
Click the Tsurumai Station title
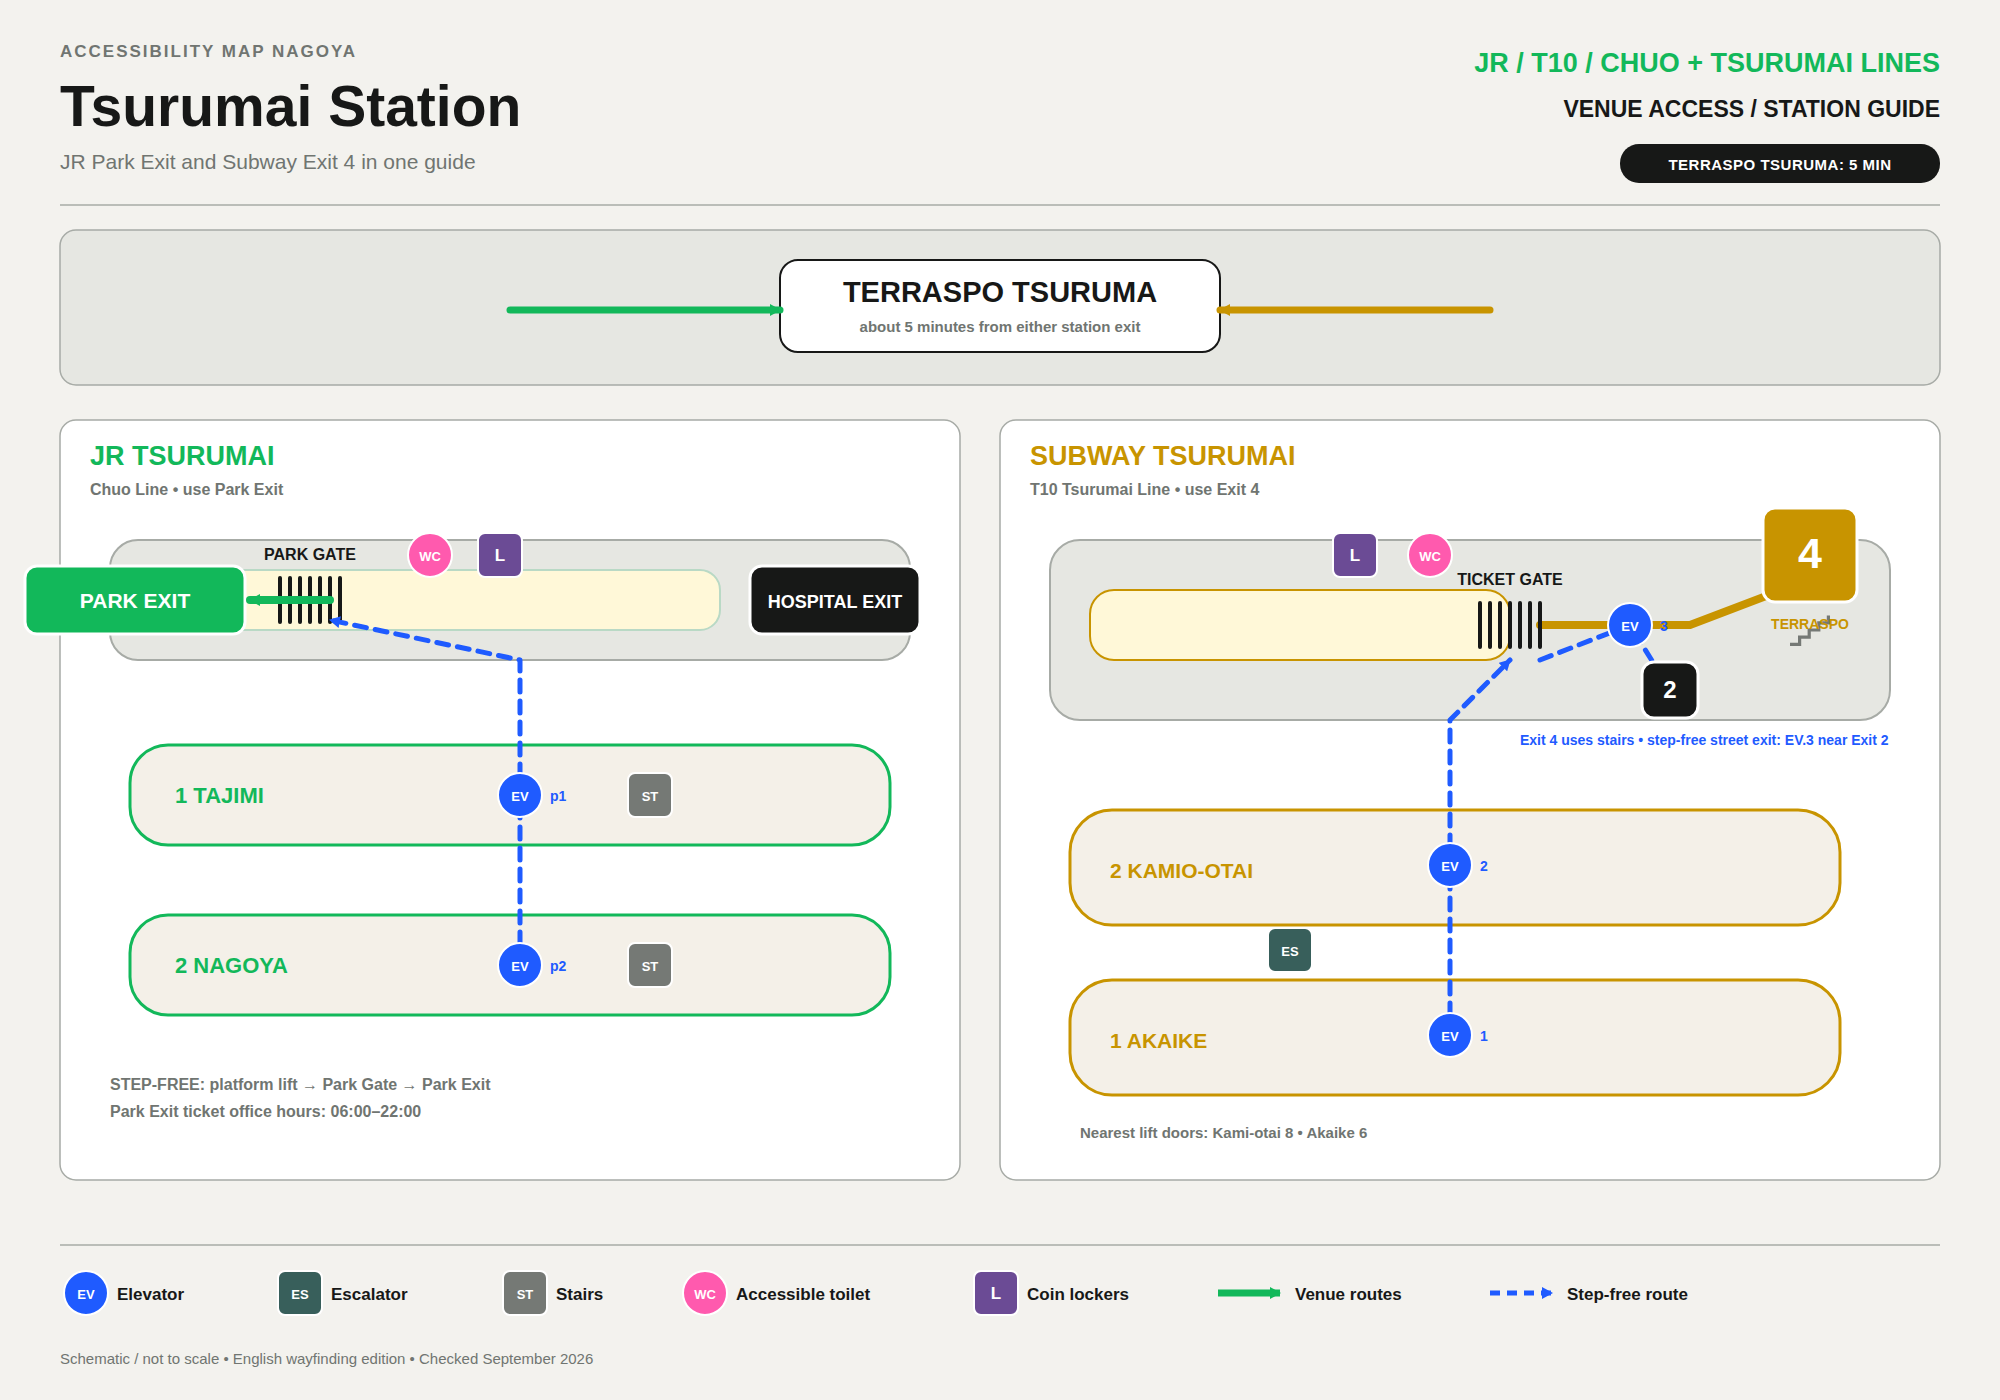click(290, 106)
